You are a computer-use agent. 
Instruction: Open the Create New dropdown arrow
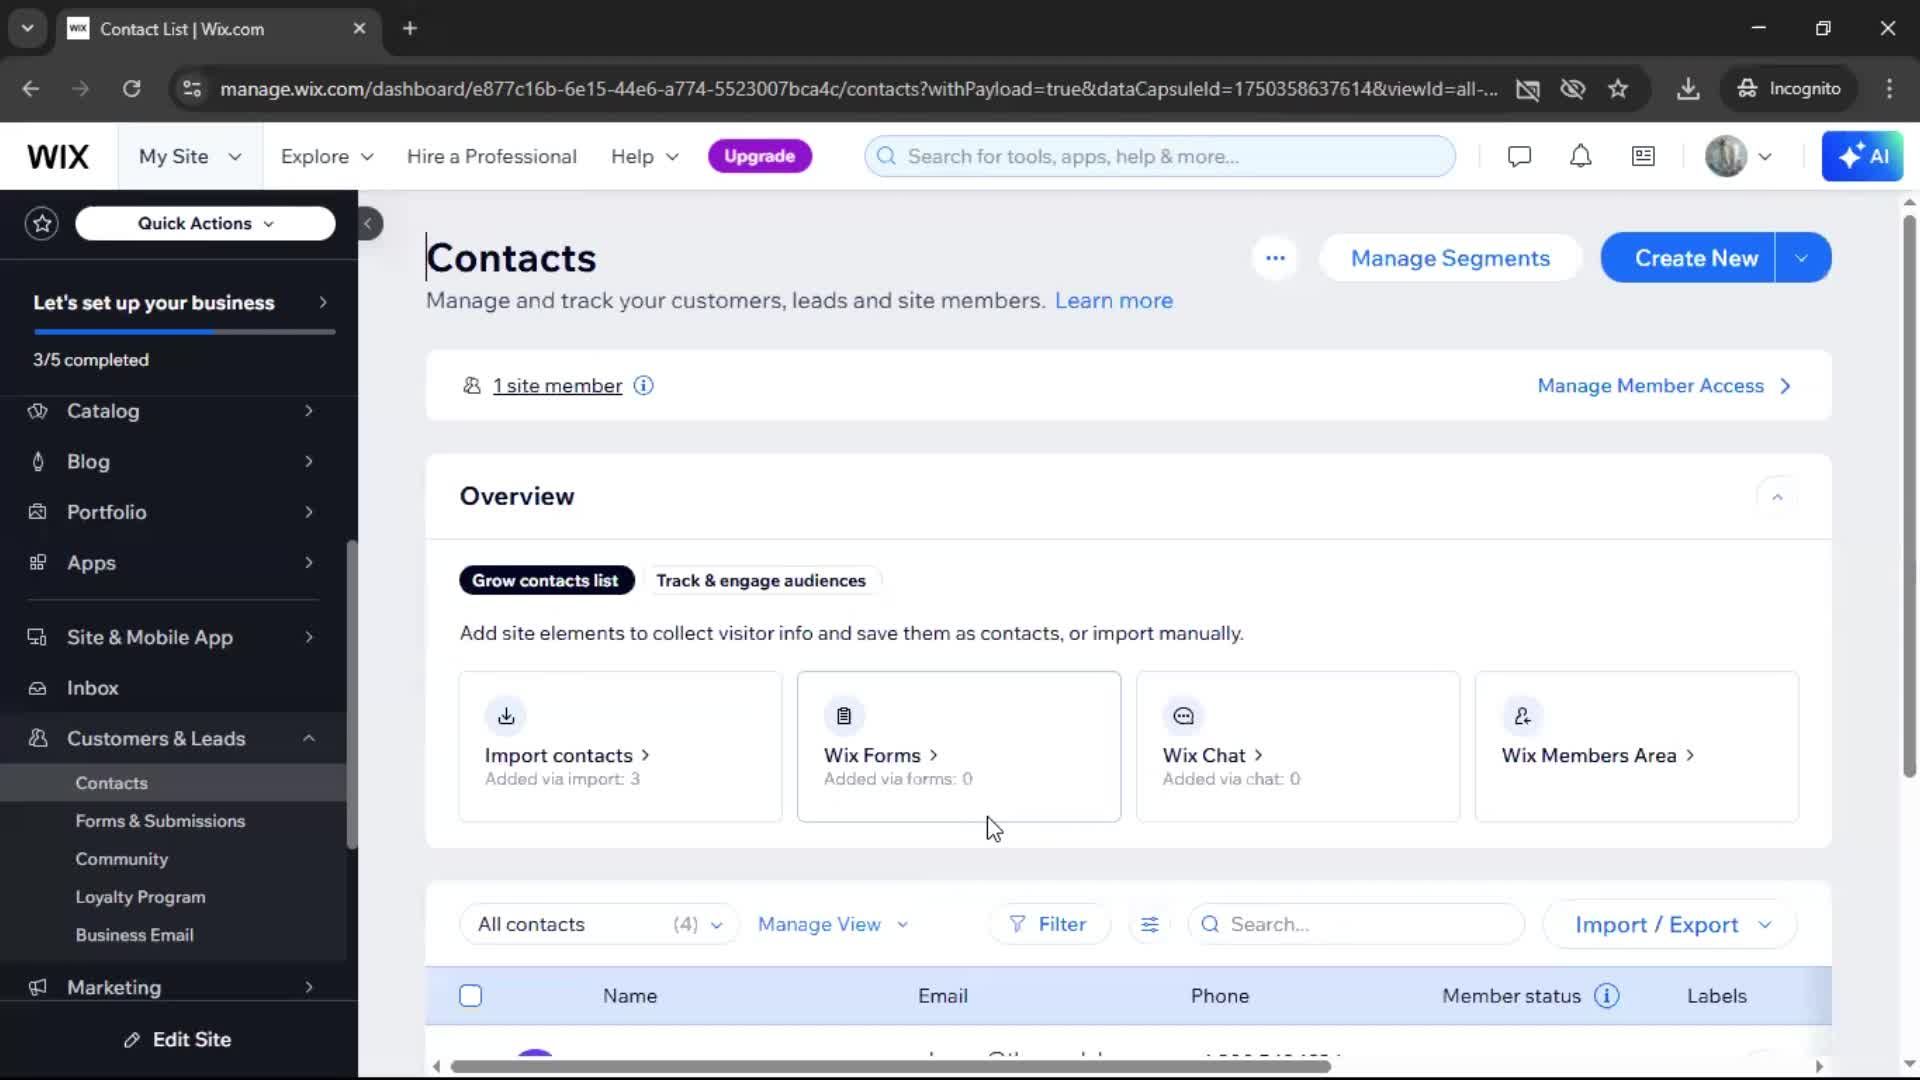1803,258
